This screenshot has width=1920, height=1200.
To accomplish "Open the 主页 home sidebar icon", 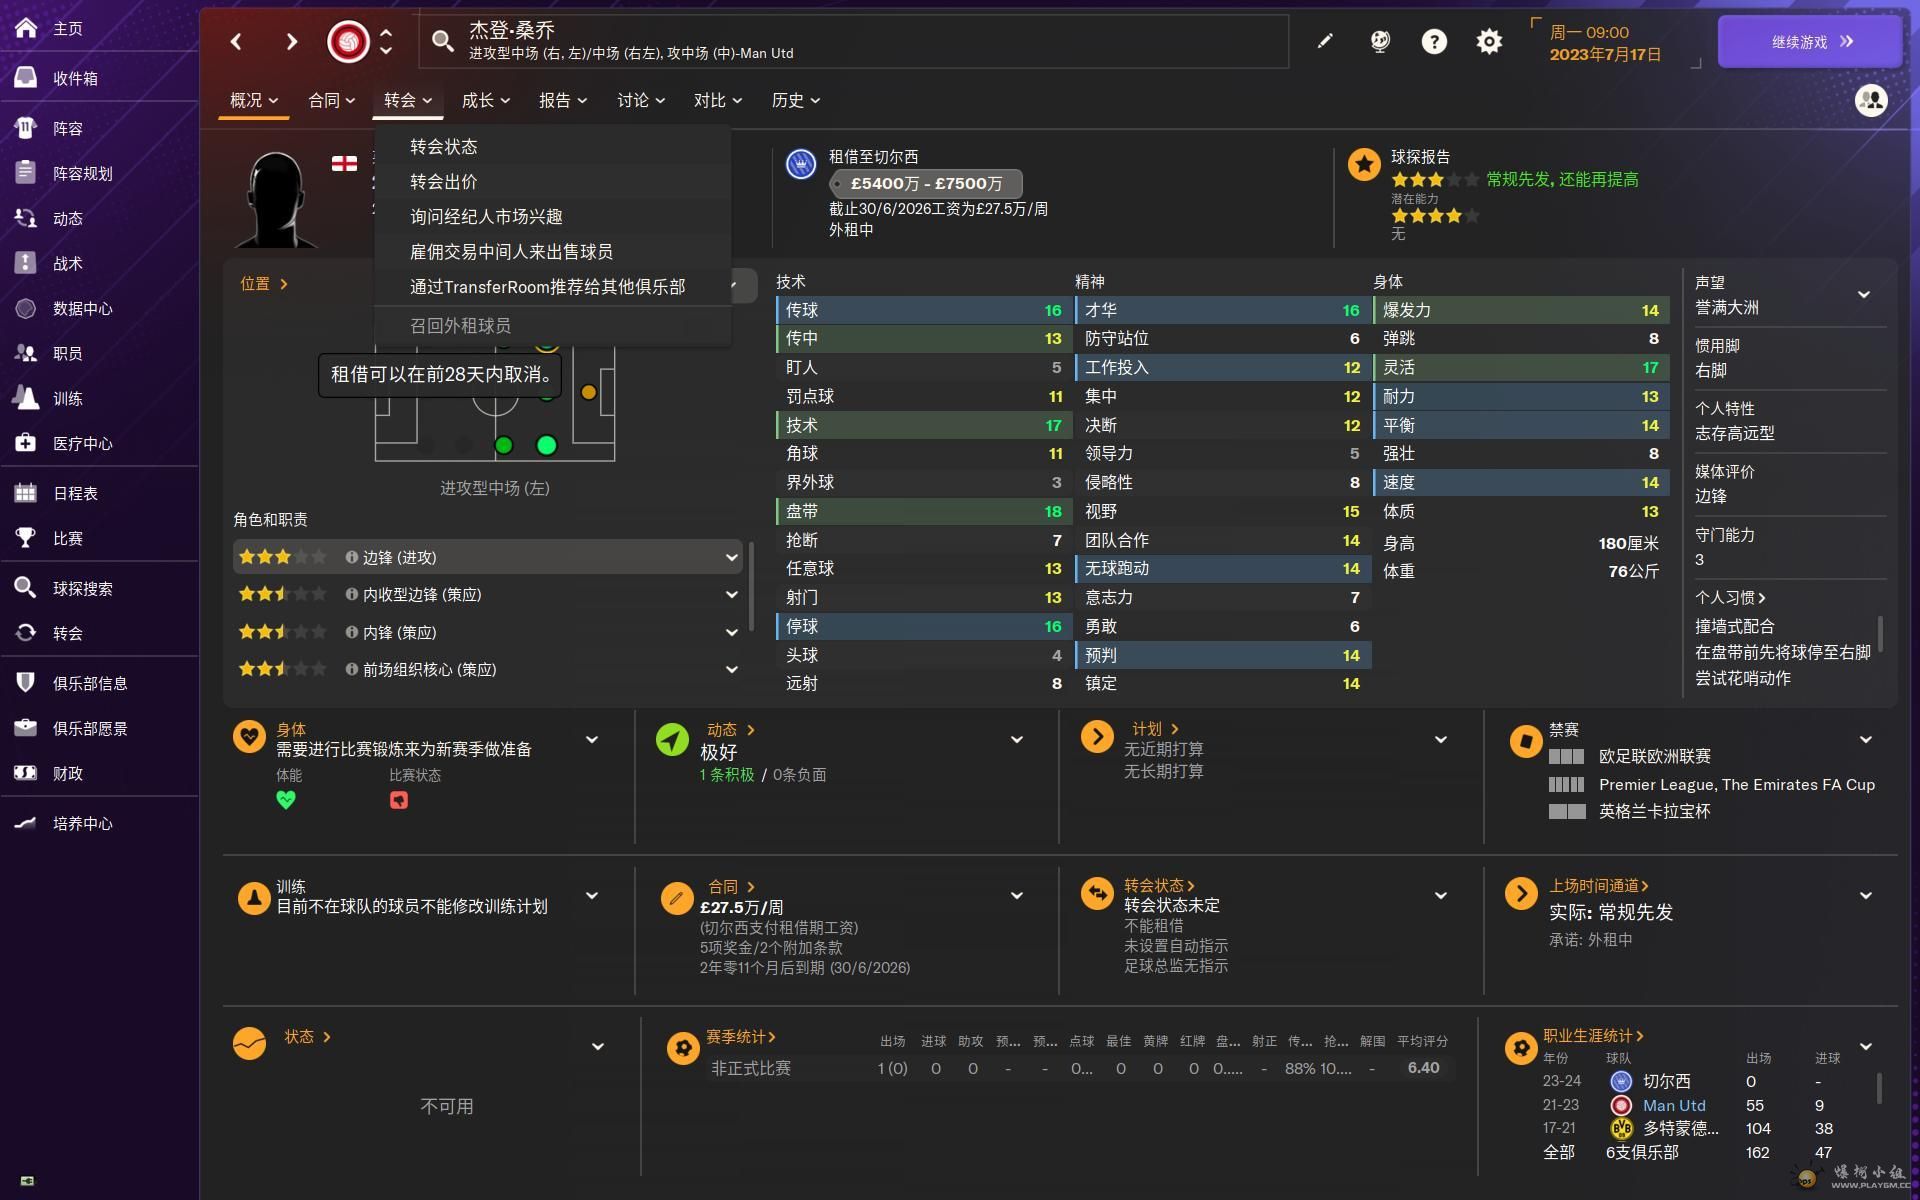I will point(26,28).
